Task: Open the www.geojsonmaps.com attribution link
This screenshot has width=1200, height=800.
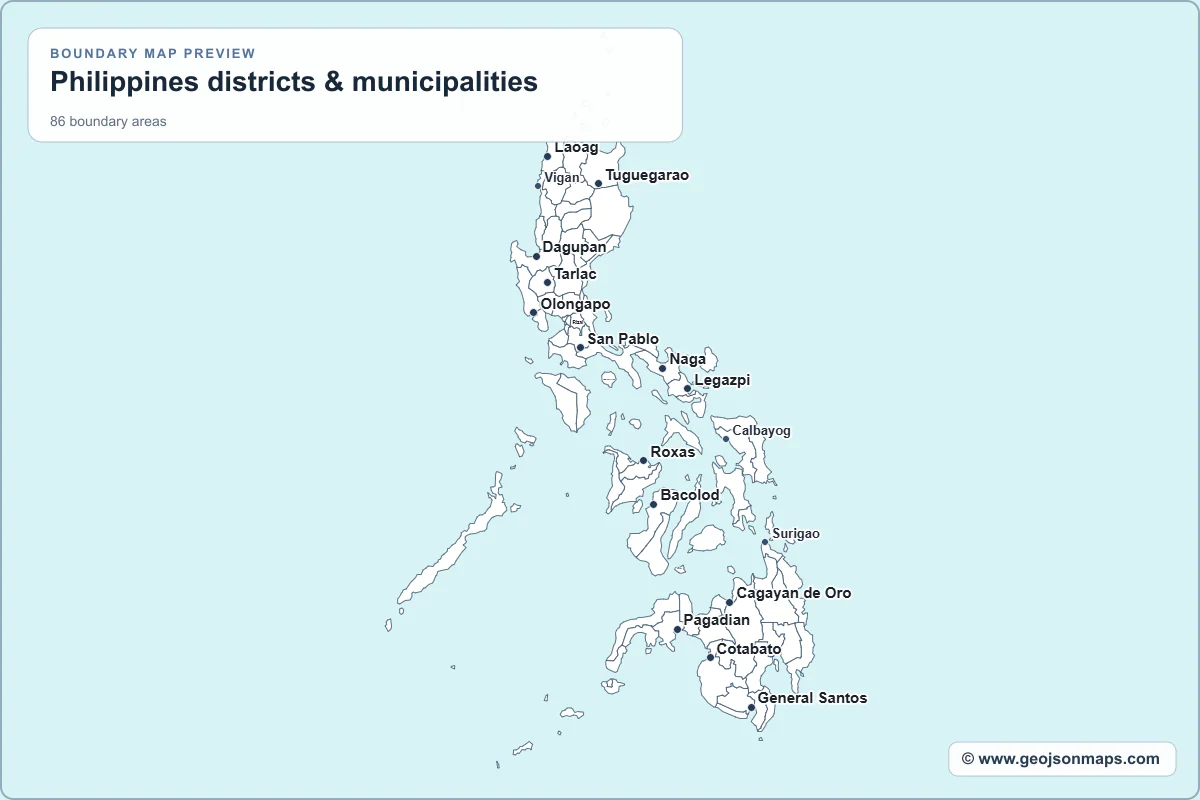Action: point(1062,759)
